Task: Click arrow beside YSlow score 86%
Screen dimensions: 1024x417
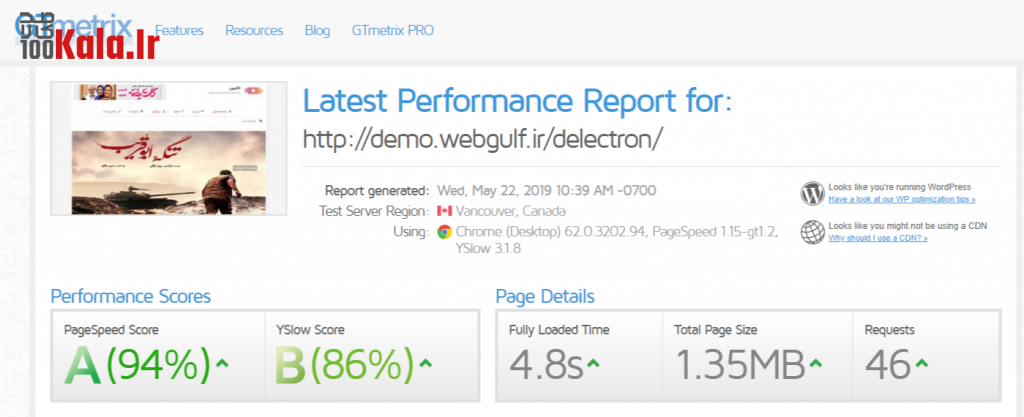Action: click(x=427, y=362)
